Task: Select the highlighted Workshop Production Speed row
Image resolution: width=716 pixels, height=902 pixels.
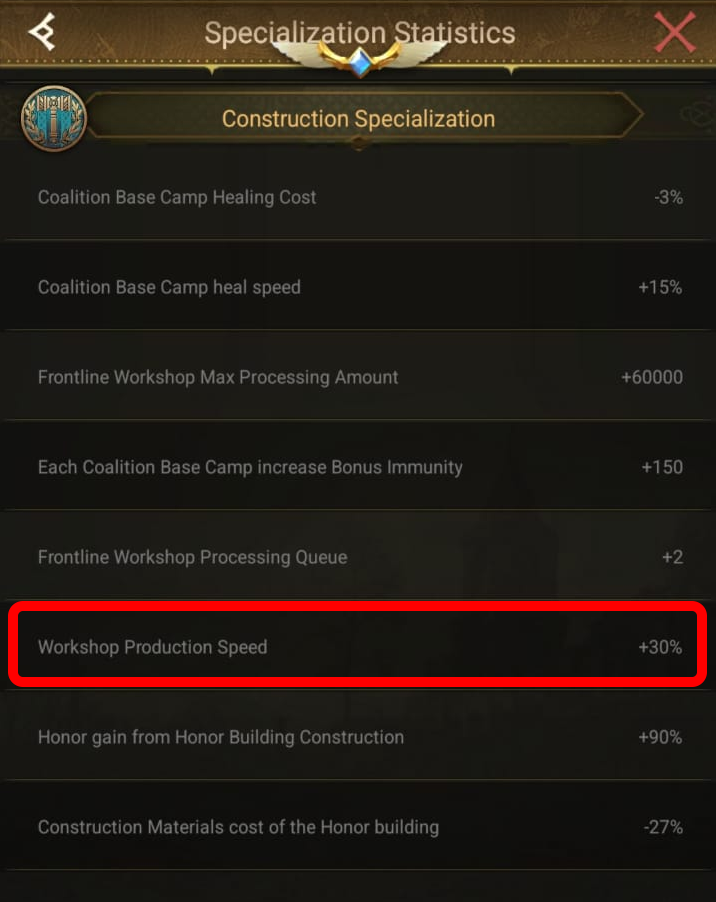Action: [358, 646]
